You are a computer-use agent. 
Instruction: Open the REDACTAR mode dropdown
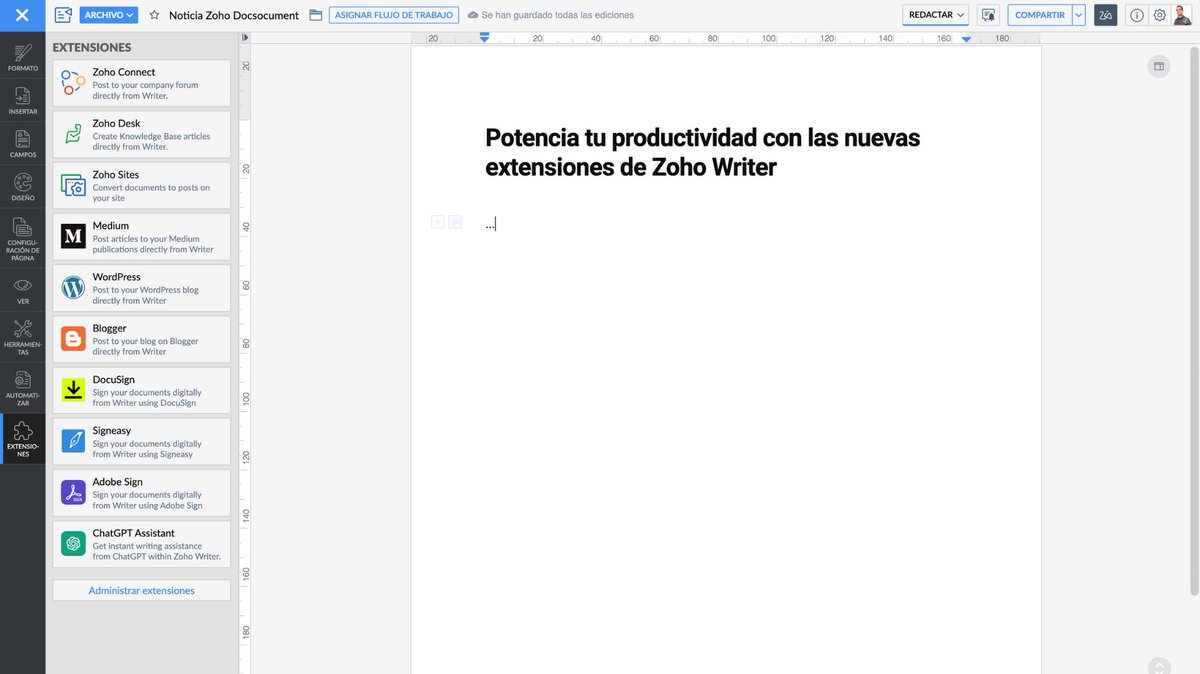coord(936,15)
